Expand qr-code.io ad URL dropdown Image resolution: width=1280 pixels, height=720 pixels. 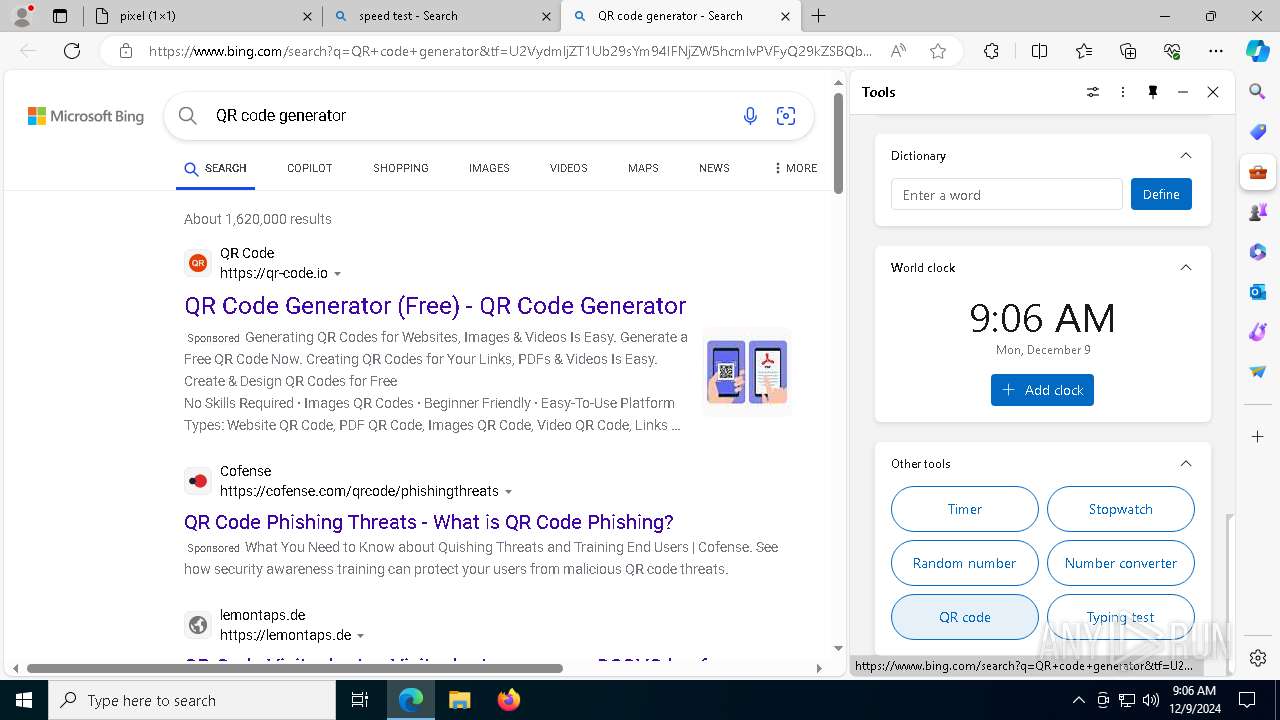click(337, 274)
